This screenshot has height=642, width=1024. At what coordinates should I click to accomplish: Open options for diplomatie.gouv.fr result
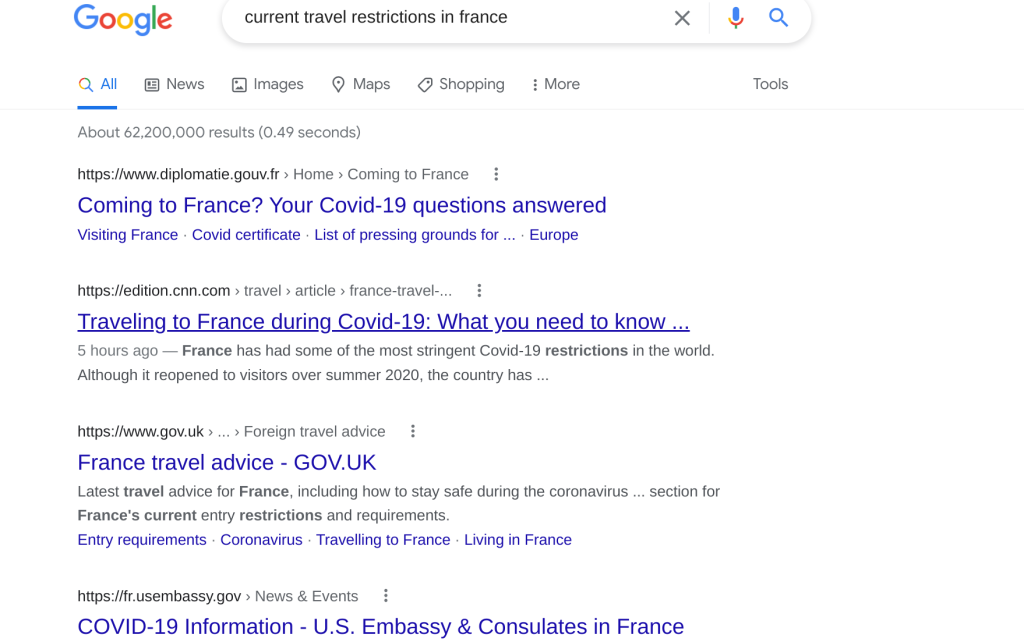(496, 174)
